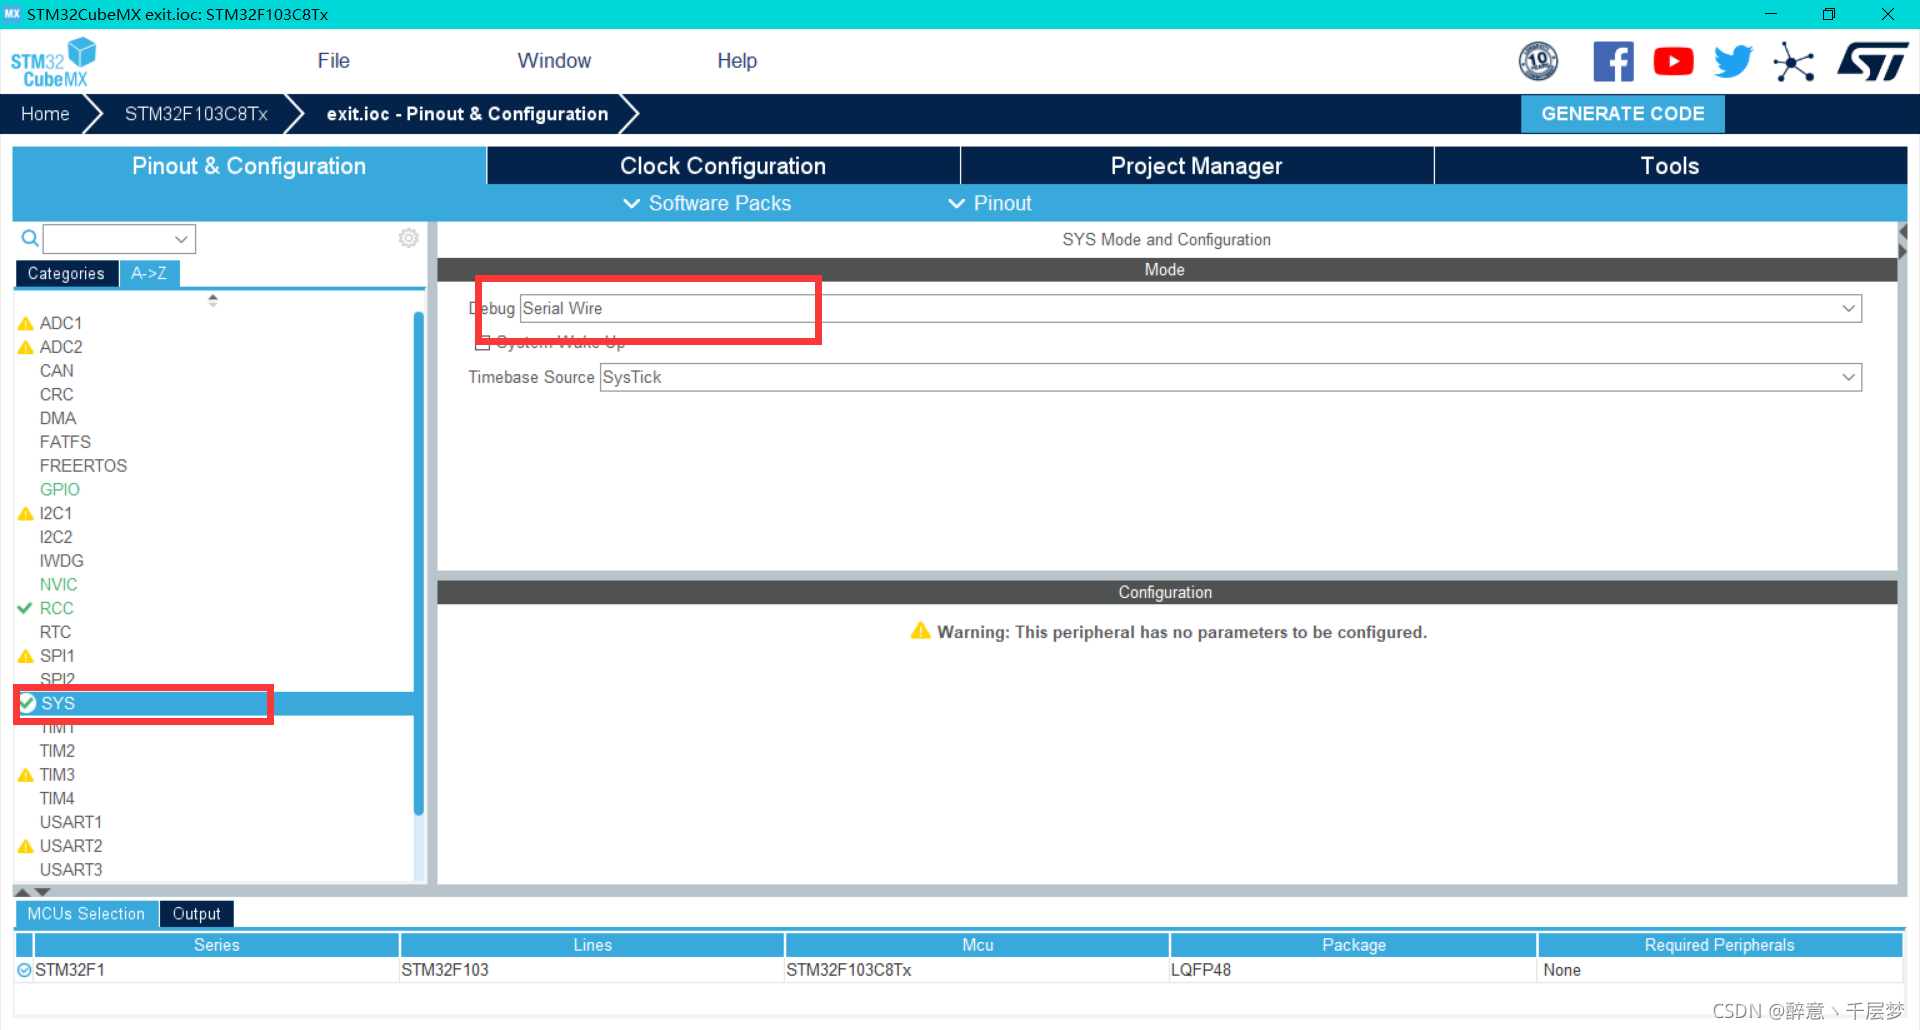Viewport: 1920px width, 1030px height.
Task: Open the Timebase Source dropdown
Action: tap(1230, 377)
